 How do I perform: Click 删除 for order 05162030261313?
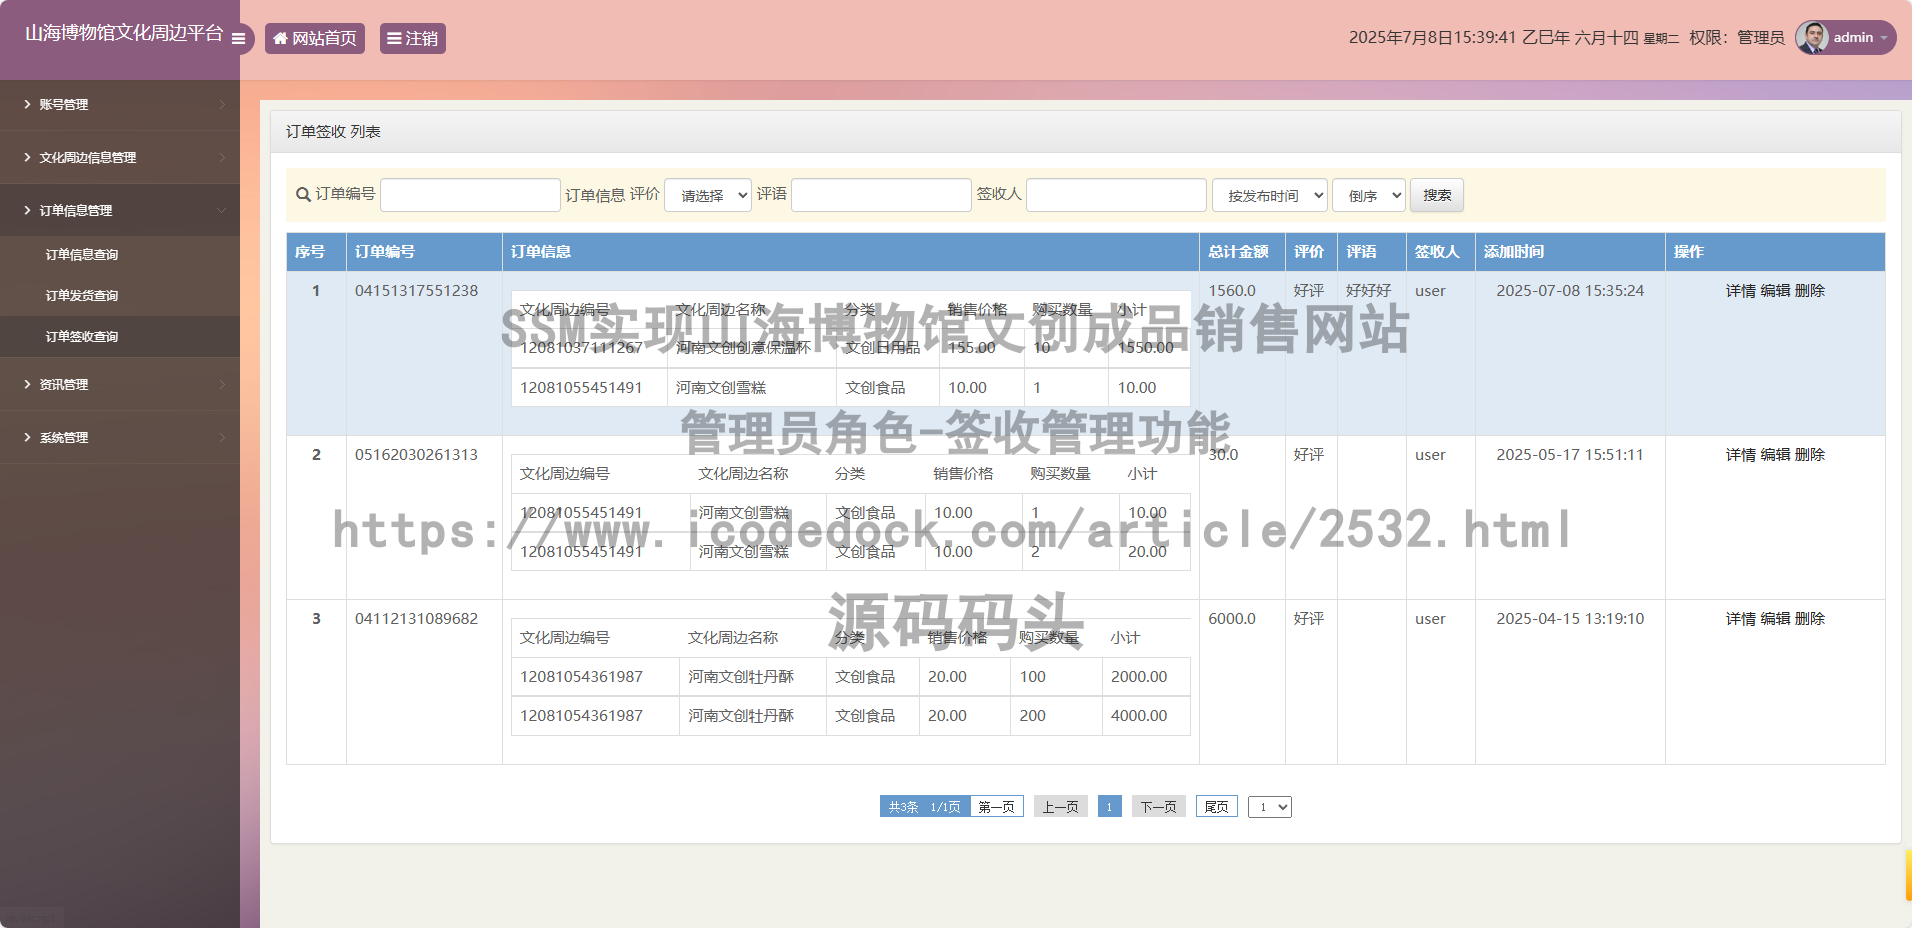pos(1810,454)
